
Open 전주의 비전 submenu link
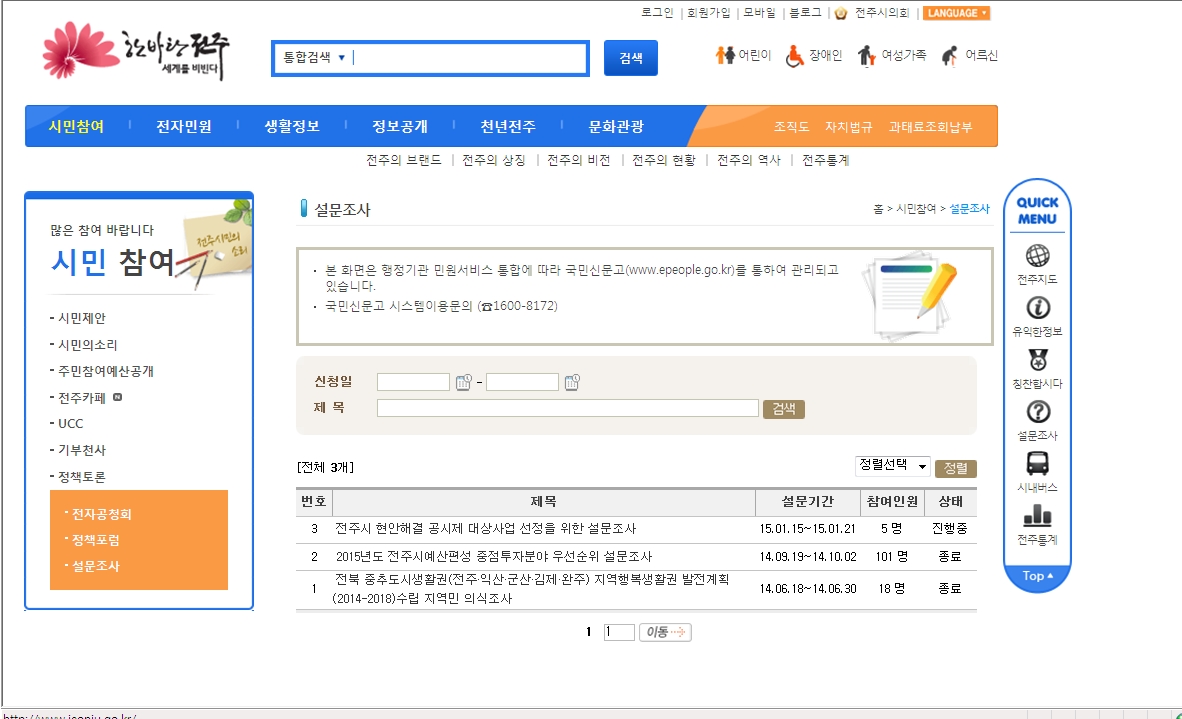click(x=579, y=160)
